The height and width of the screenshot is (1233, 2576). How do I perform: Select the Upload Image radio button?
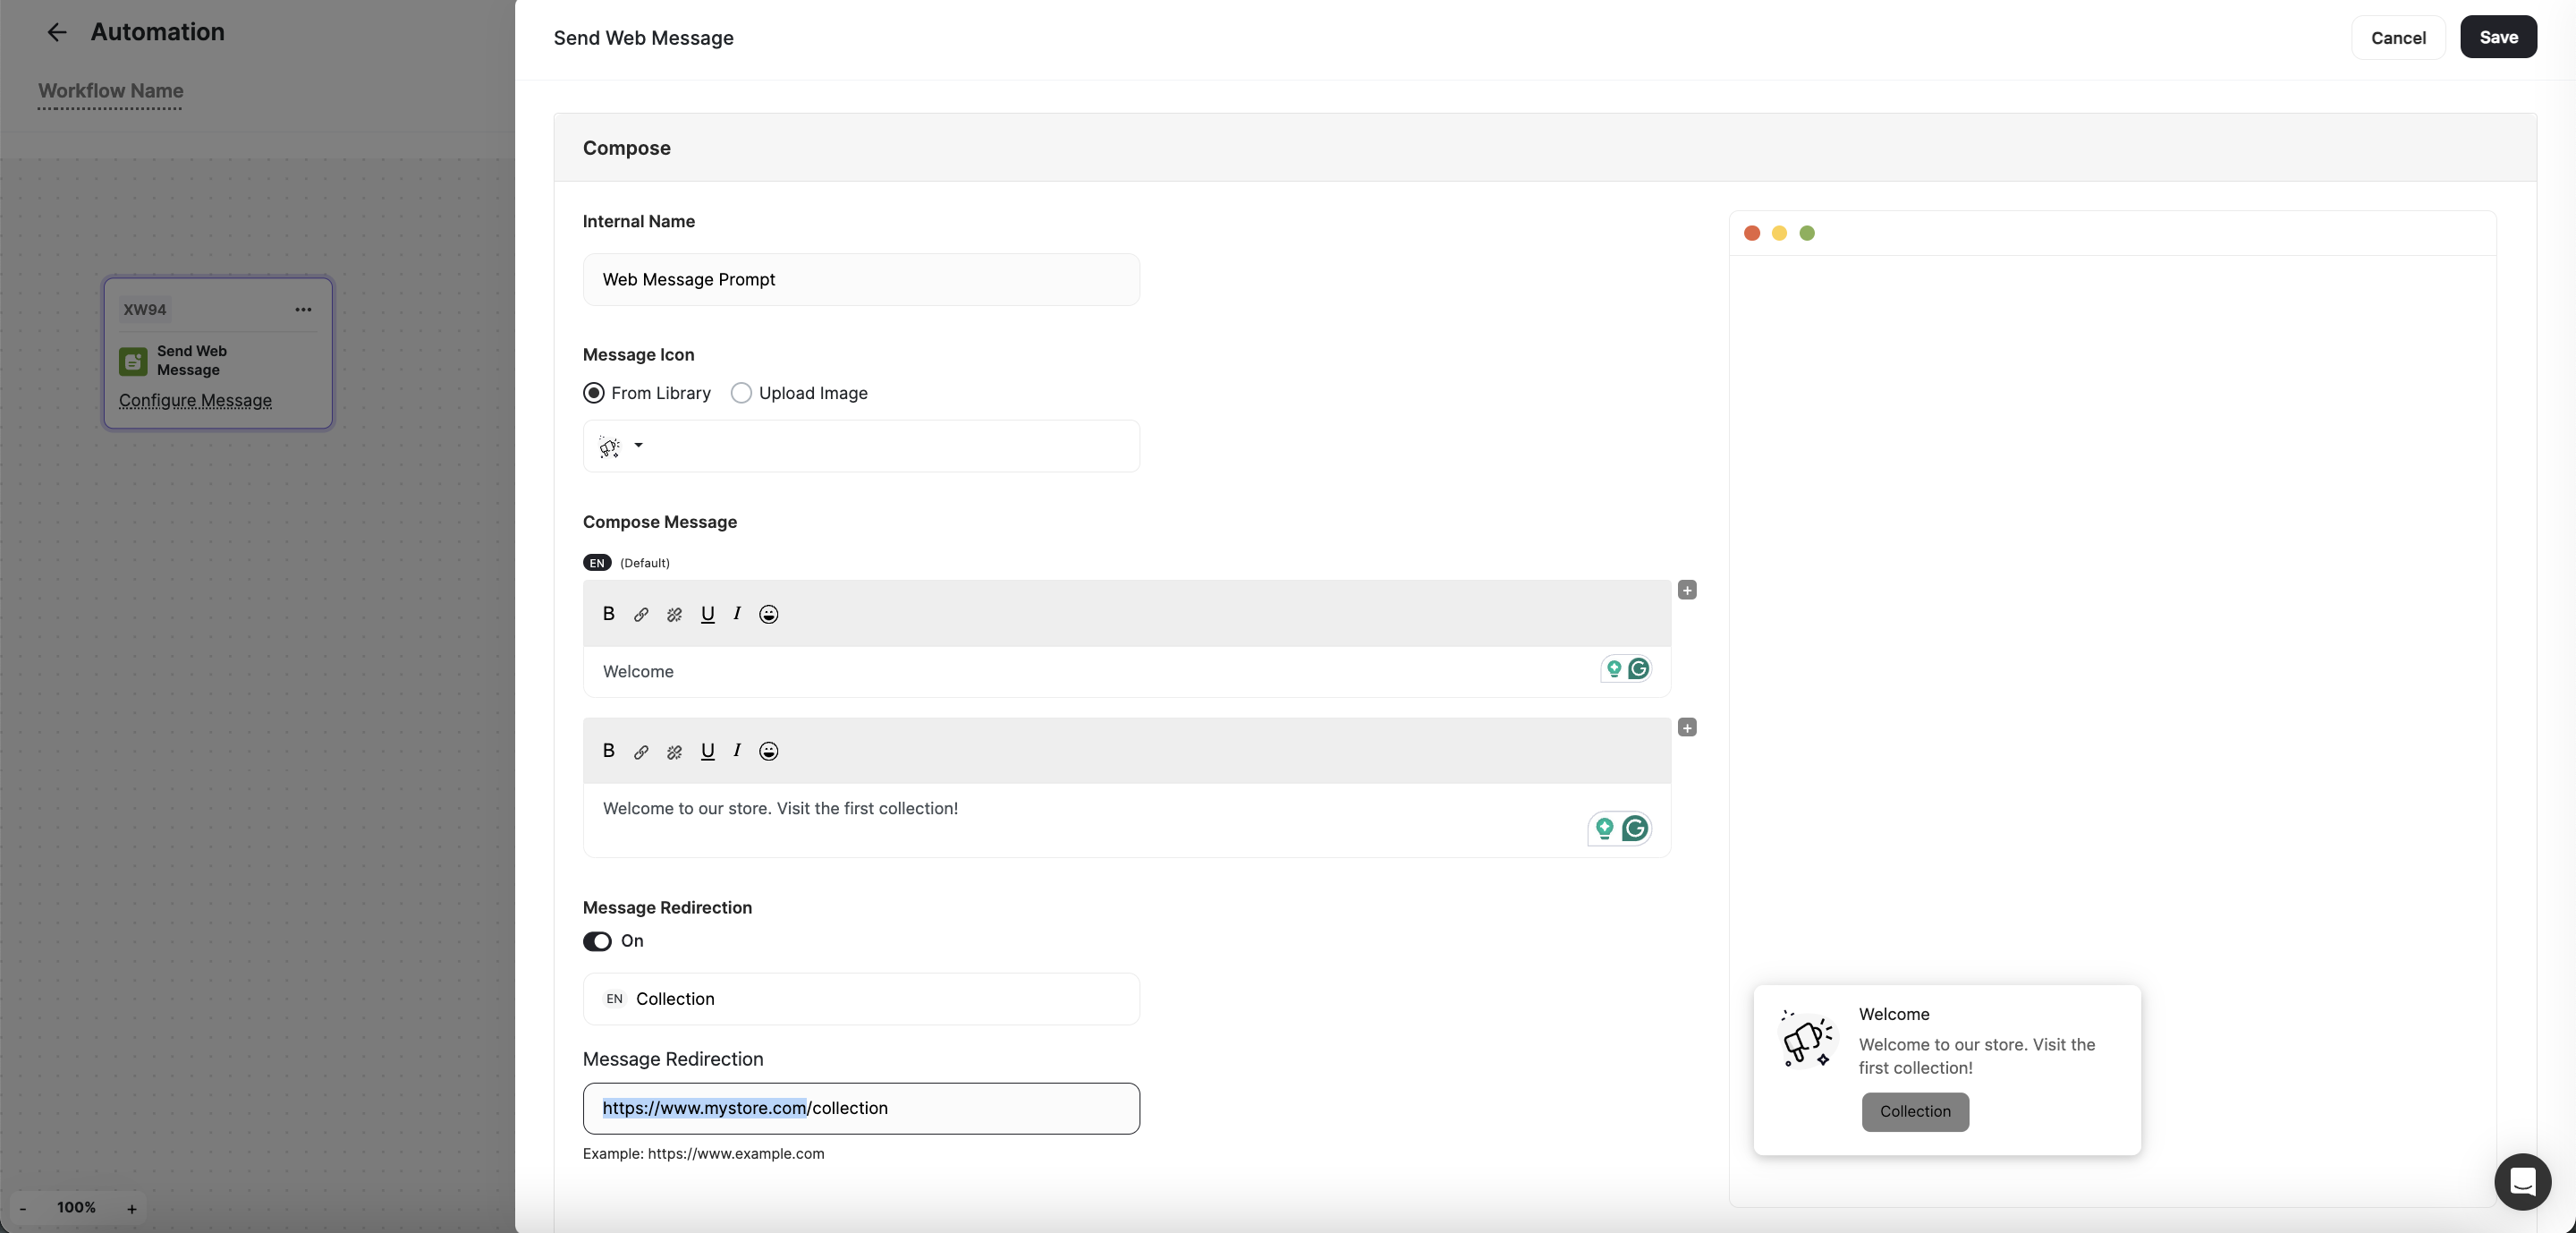pyautogui.click(x=740, y=392)
